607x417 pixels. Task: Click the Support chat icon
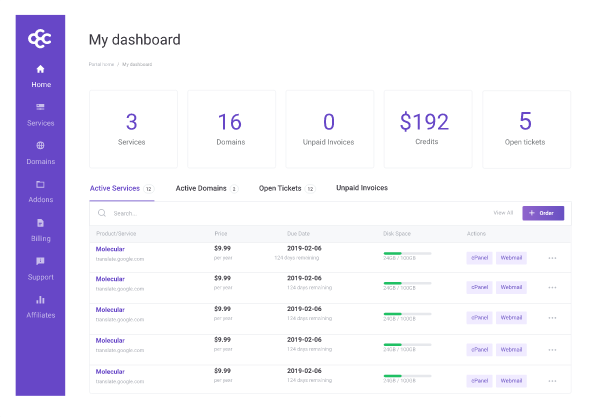(40, 261)
